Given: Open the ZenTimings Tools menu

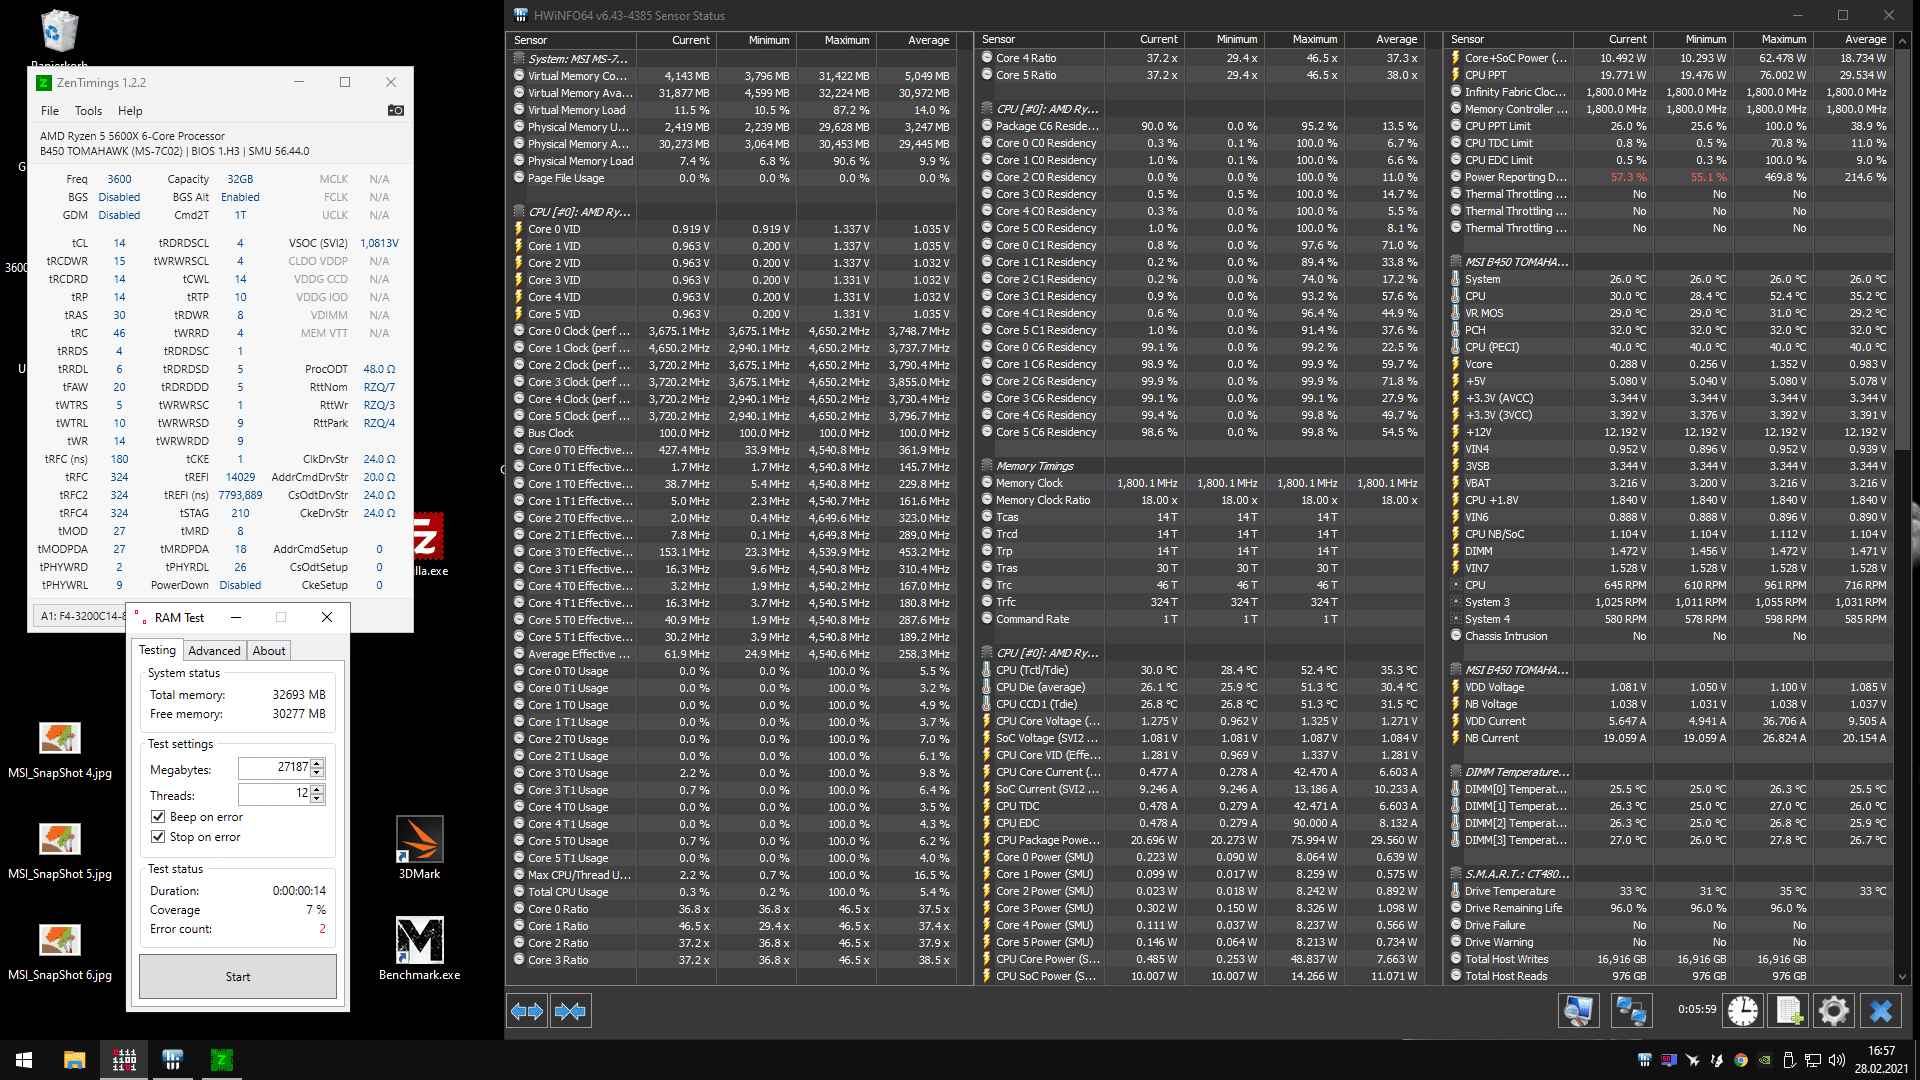Looking at the screenshot, I should pyautogui.click(x=88, y=111).
